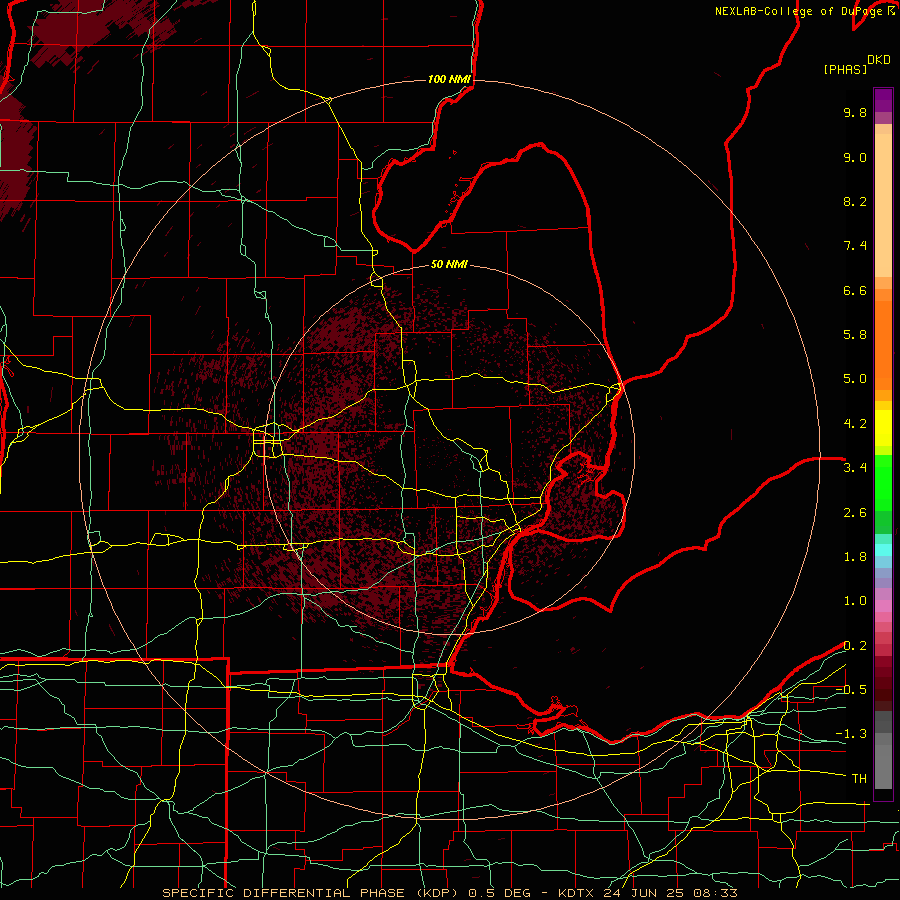Click the -0.5 scale value label
Viewport: 900px width, 900px height.
851,690
